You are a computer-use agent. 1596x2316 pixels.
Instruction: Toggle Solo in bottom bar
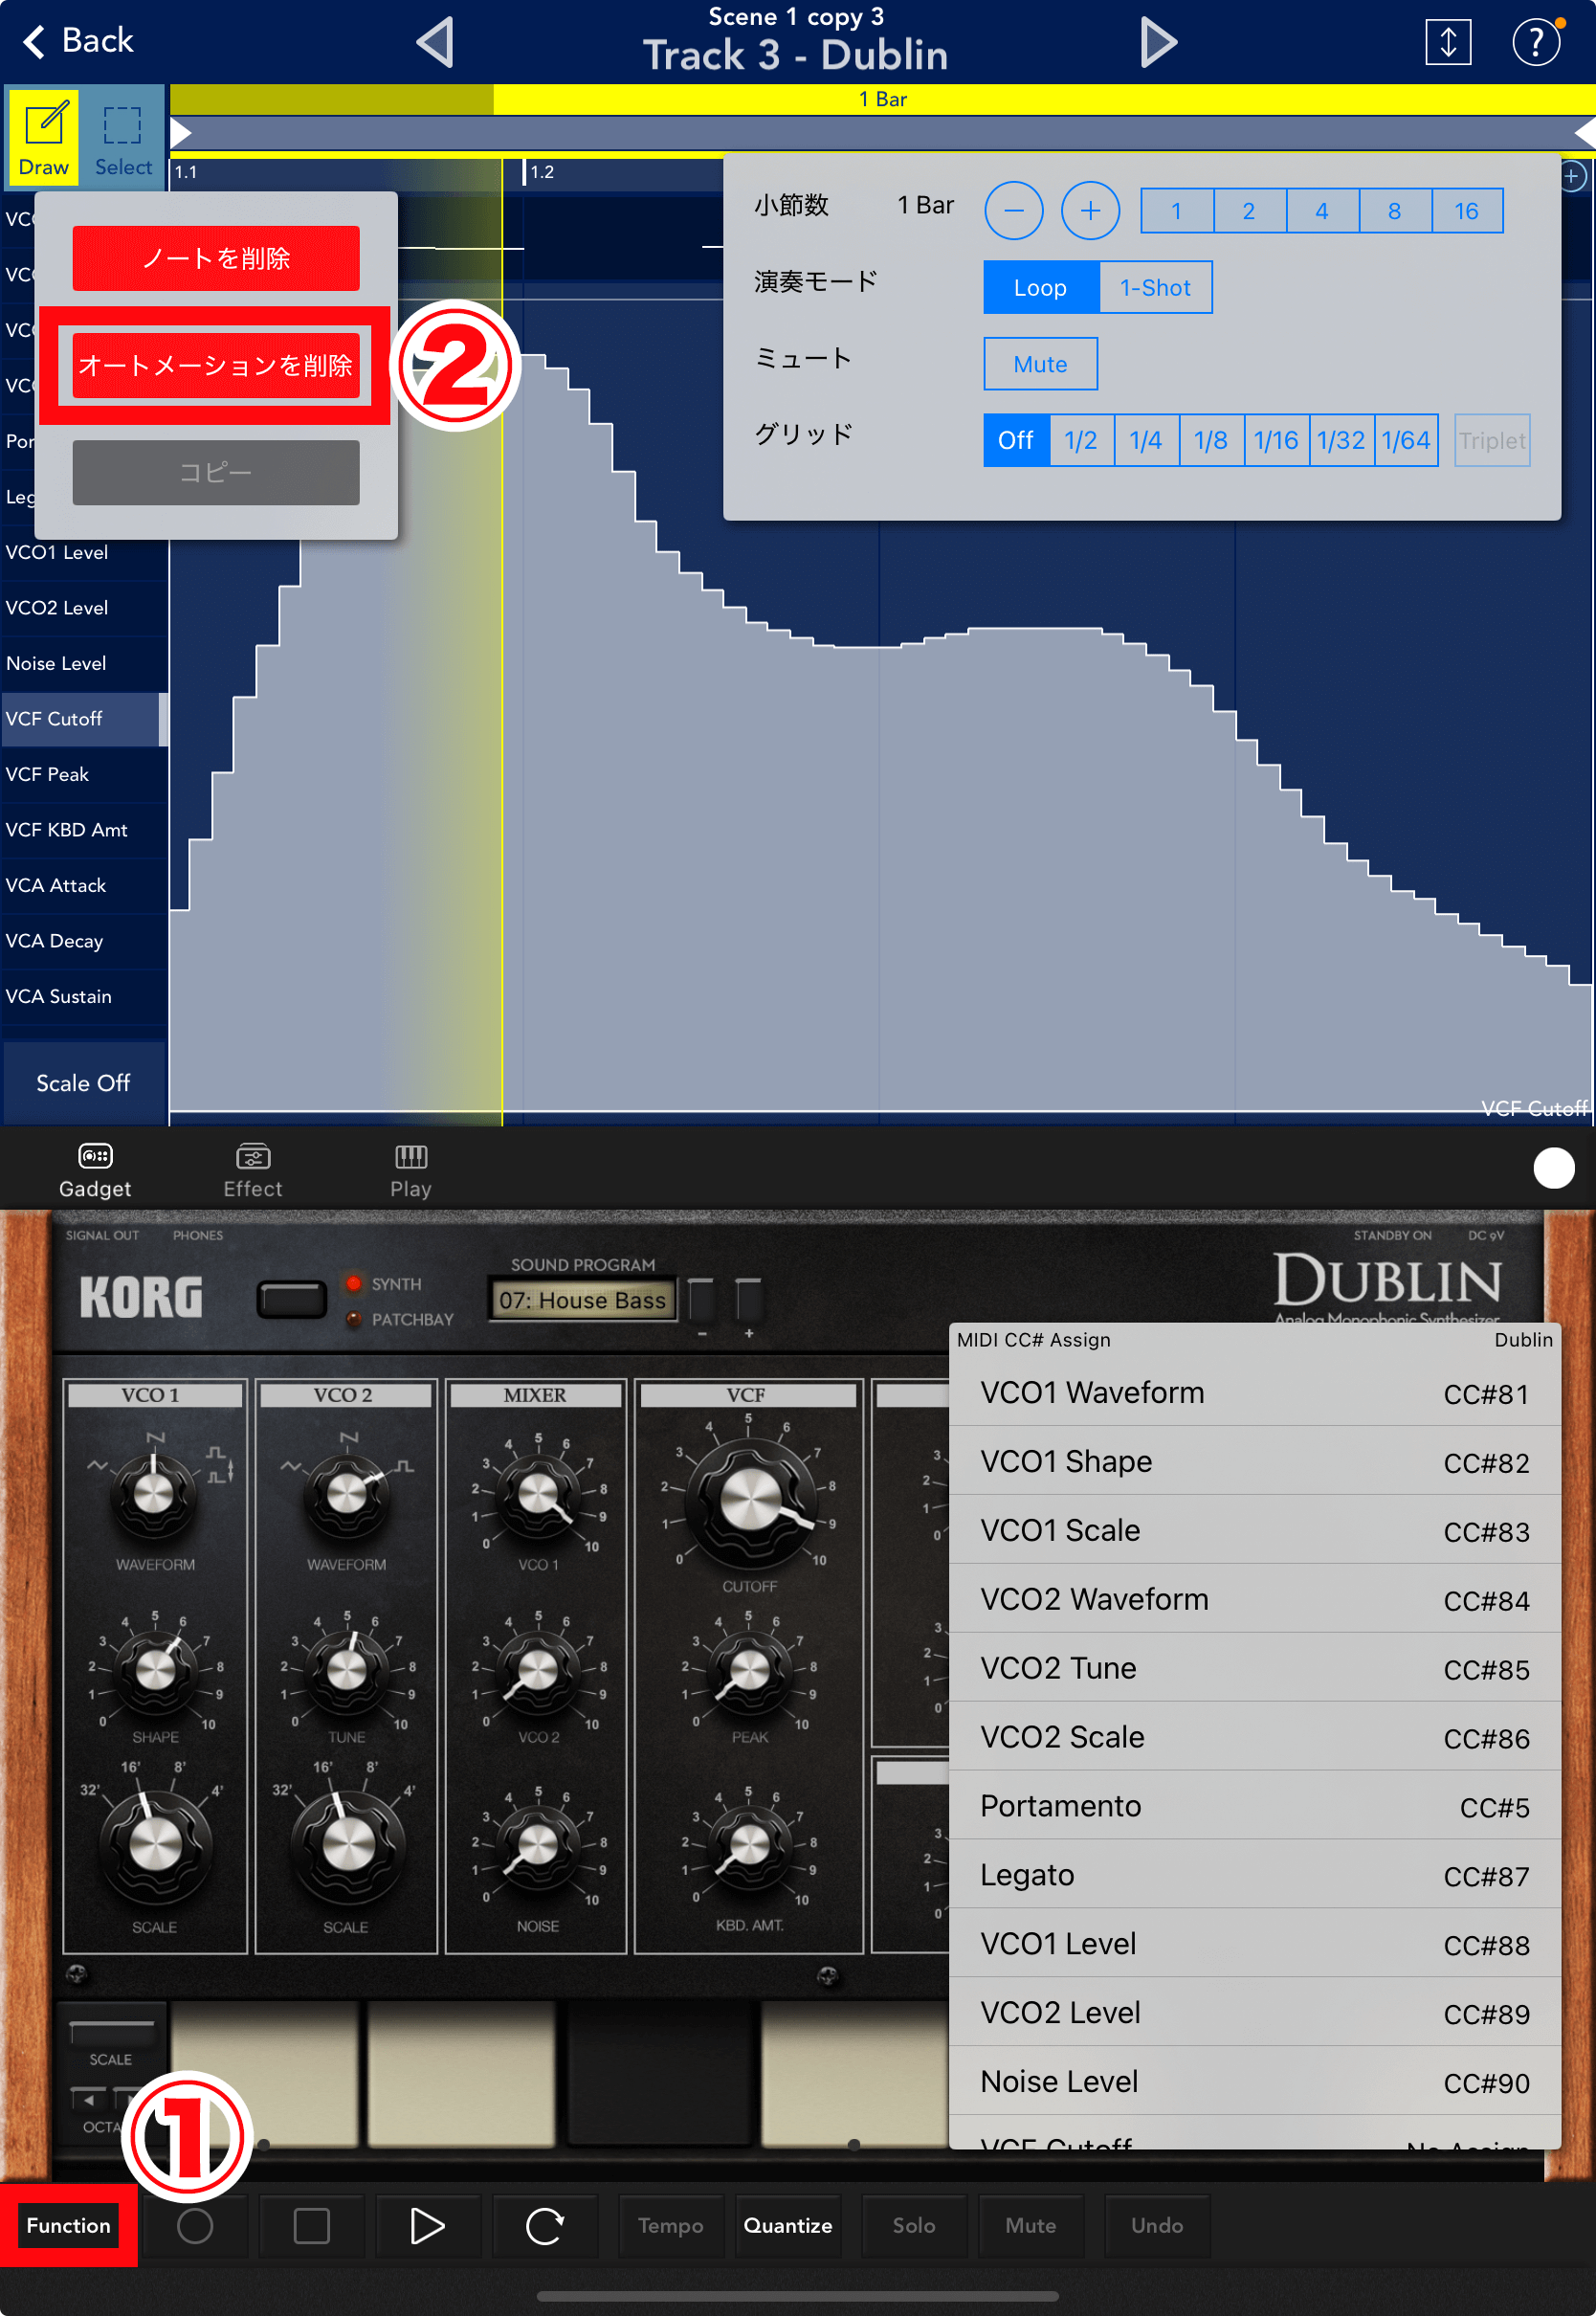(914, 2226)
